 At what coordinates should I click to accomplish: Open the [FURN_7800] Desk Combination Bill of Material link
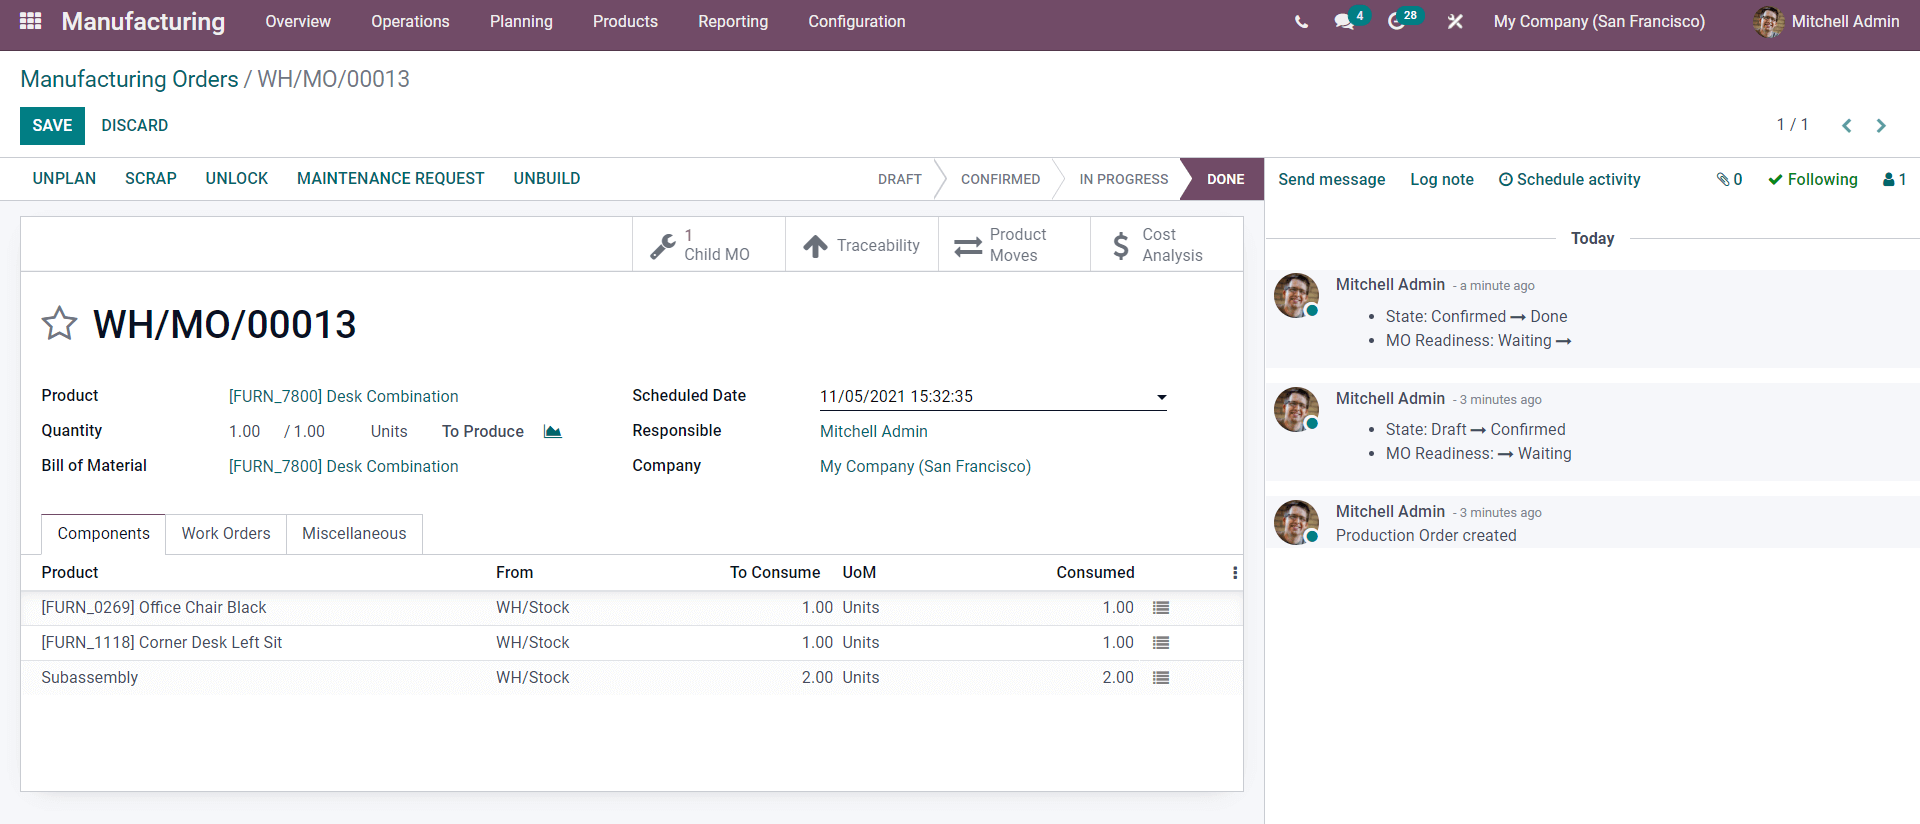(x=344, y=467)
